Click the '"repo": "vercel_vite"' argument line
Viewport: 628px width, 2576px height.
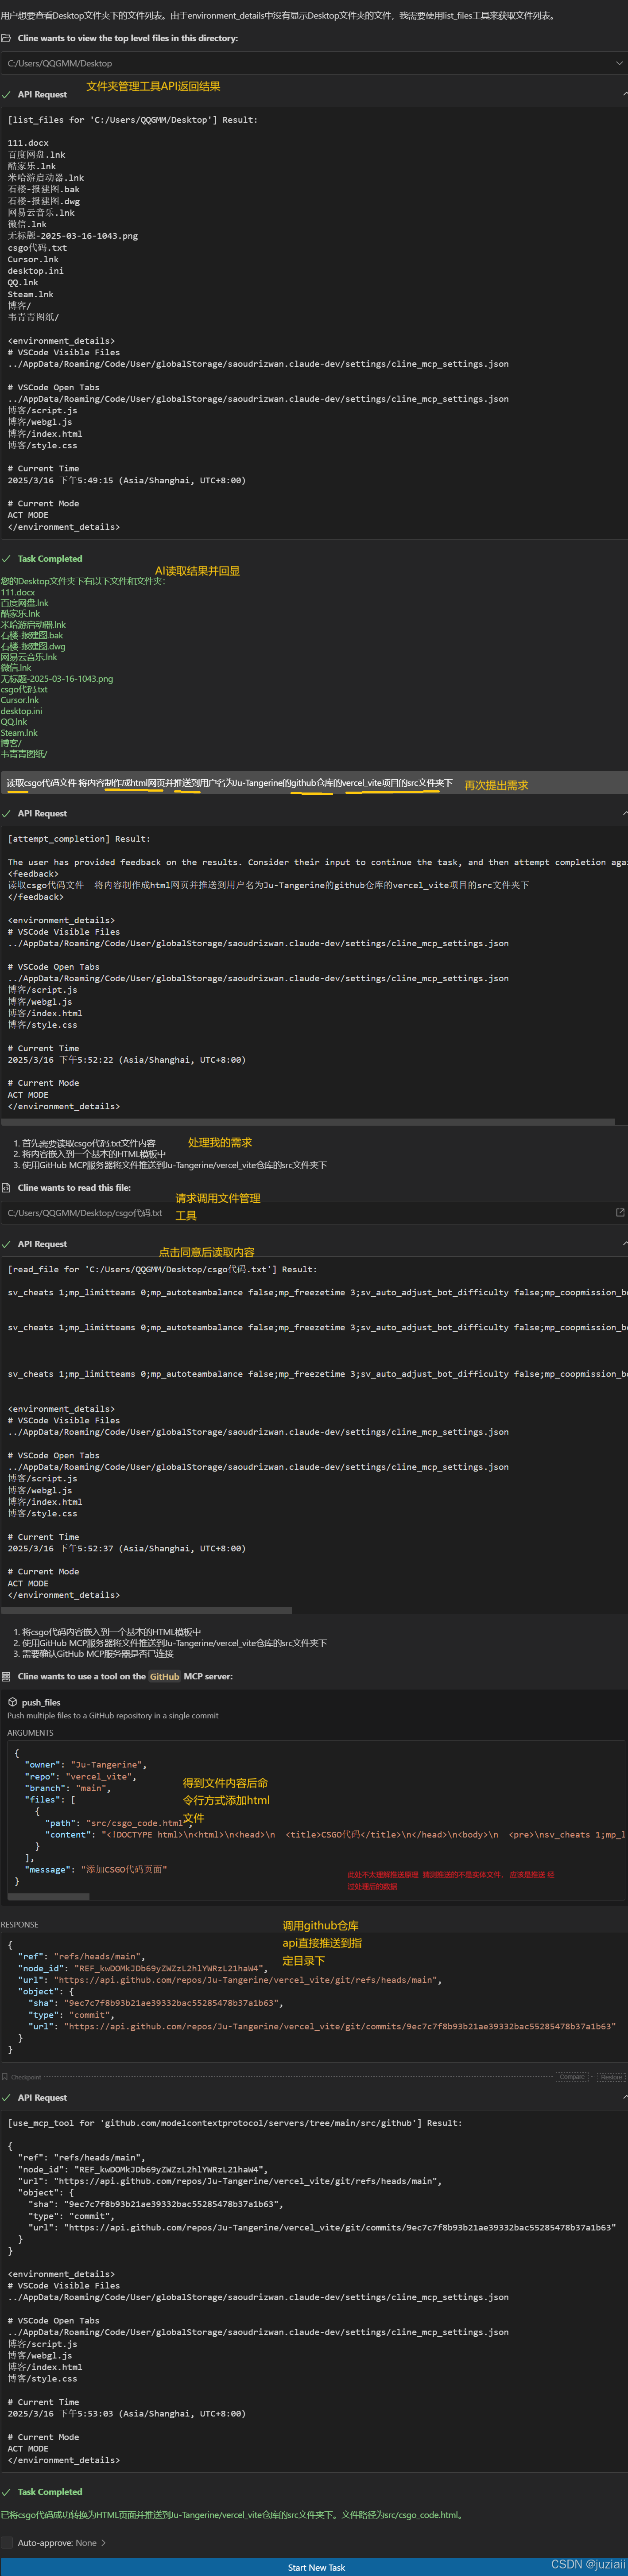(80, 1777)
